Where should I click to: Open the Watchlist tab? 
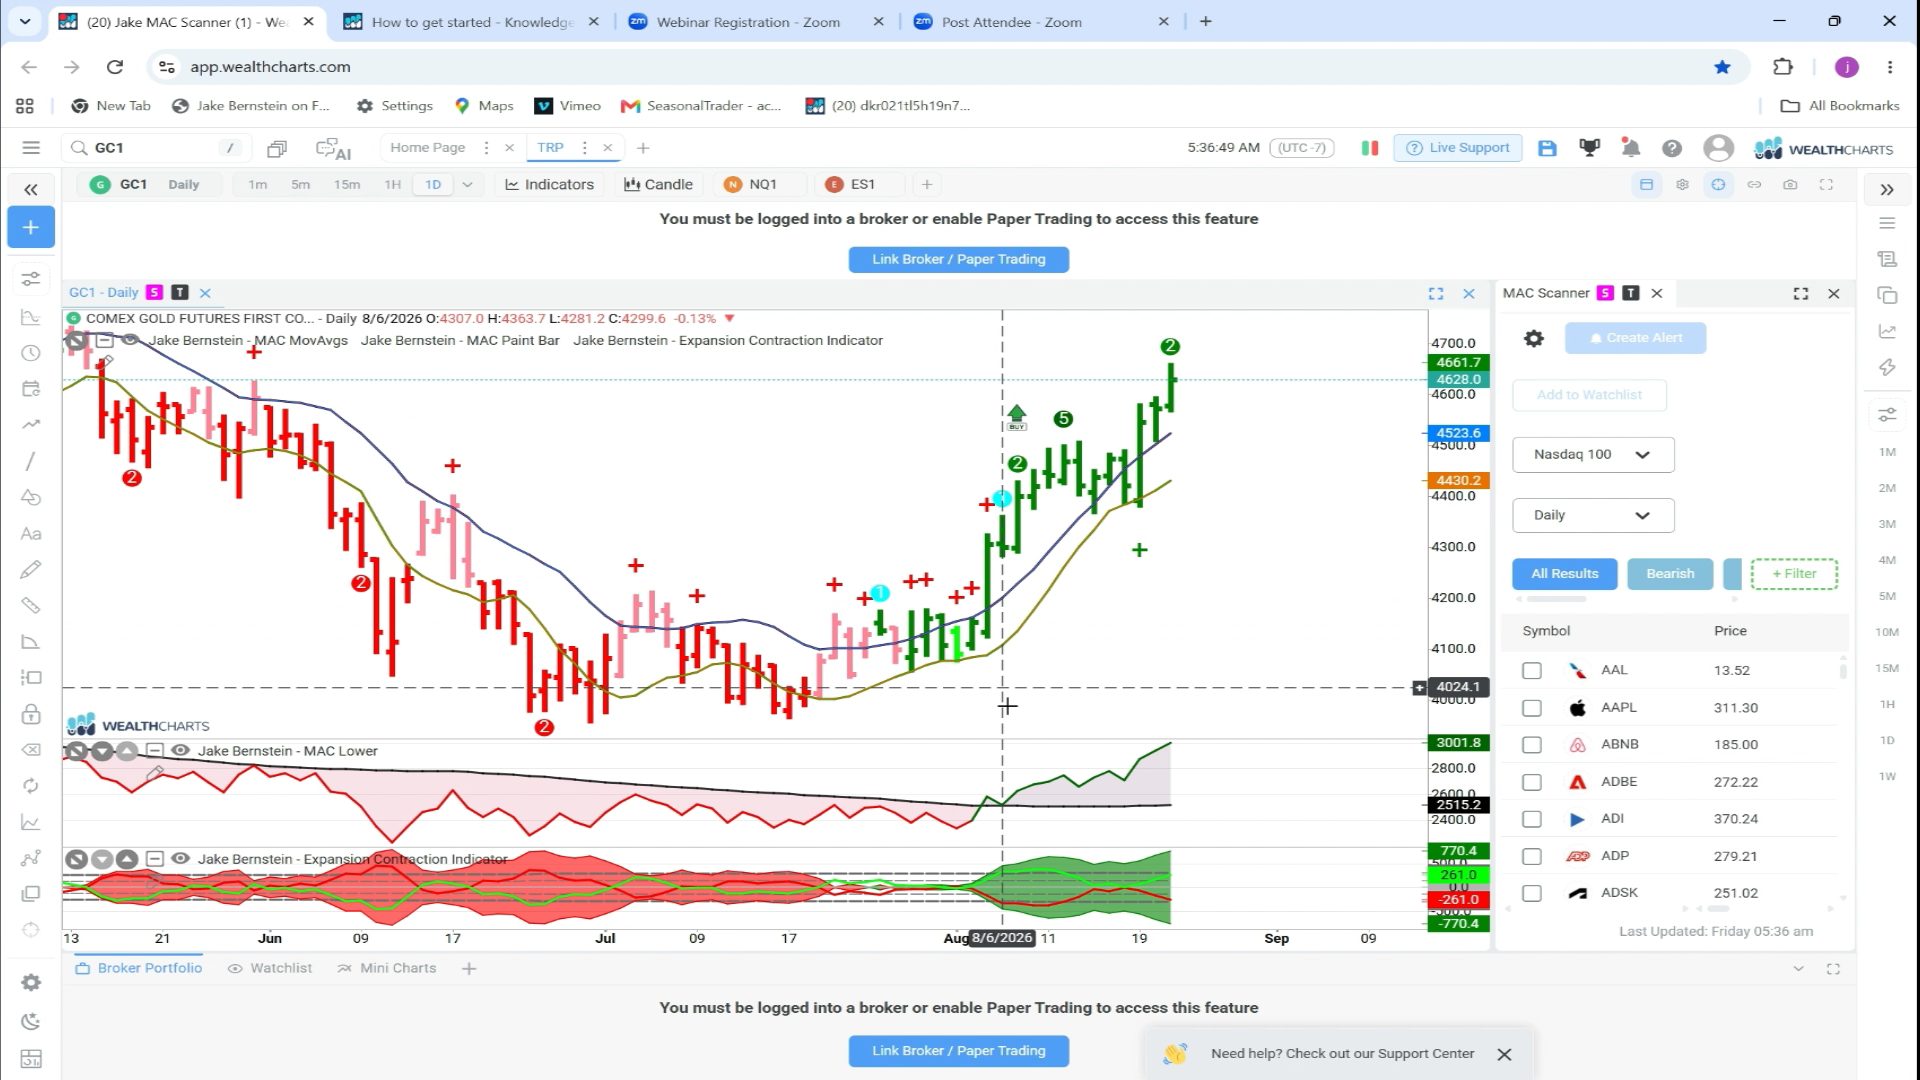[270, 968]
